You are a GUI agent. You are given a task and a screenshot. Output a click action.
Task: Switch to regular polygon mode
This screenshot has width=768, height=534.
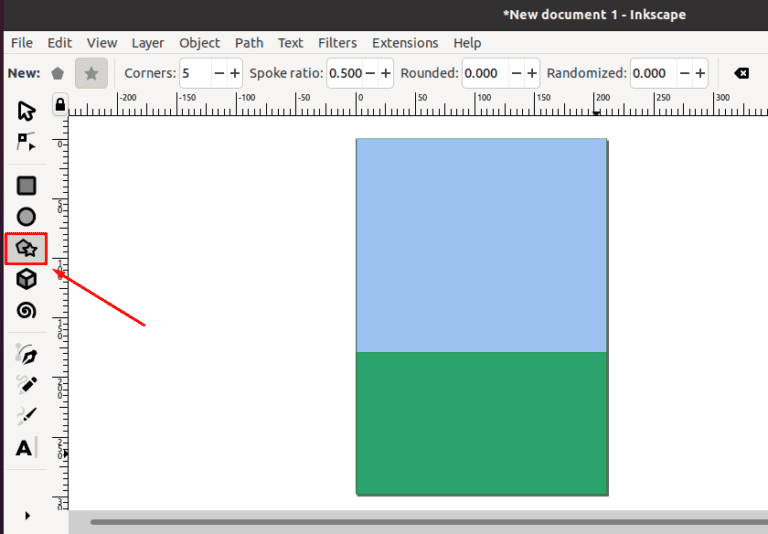coord(58,73)
